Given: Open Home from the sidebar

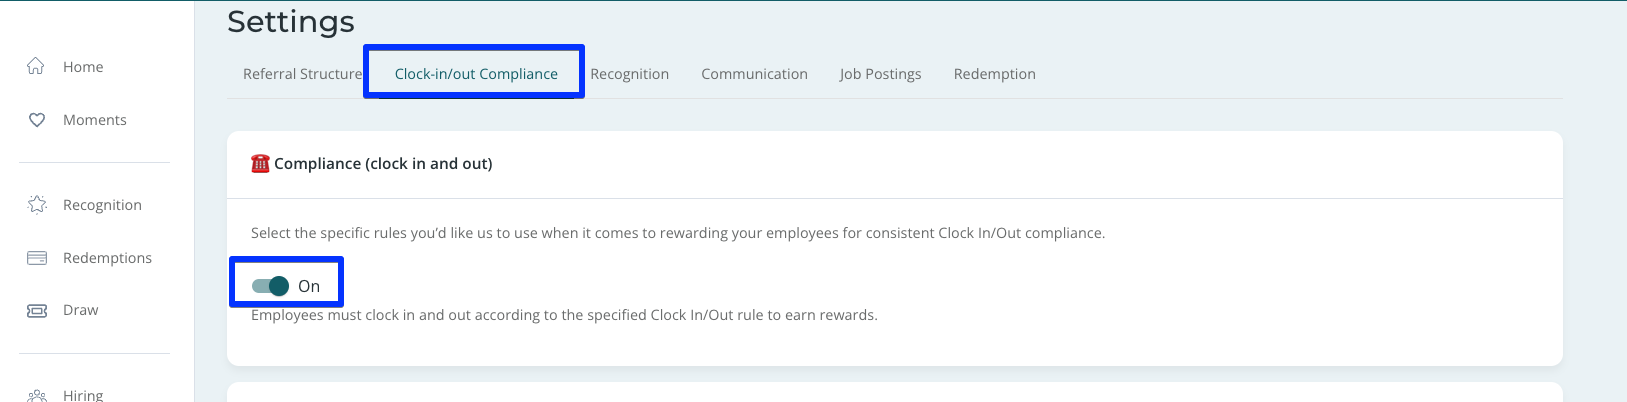Looking at the screenshot, I should 83,67.
